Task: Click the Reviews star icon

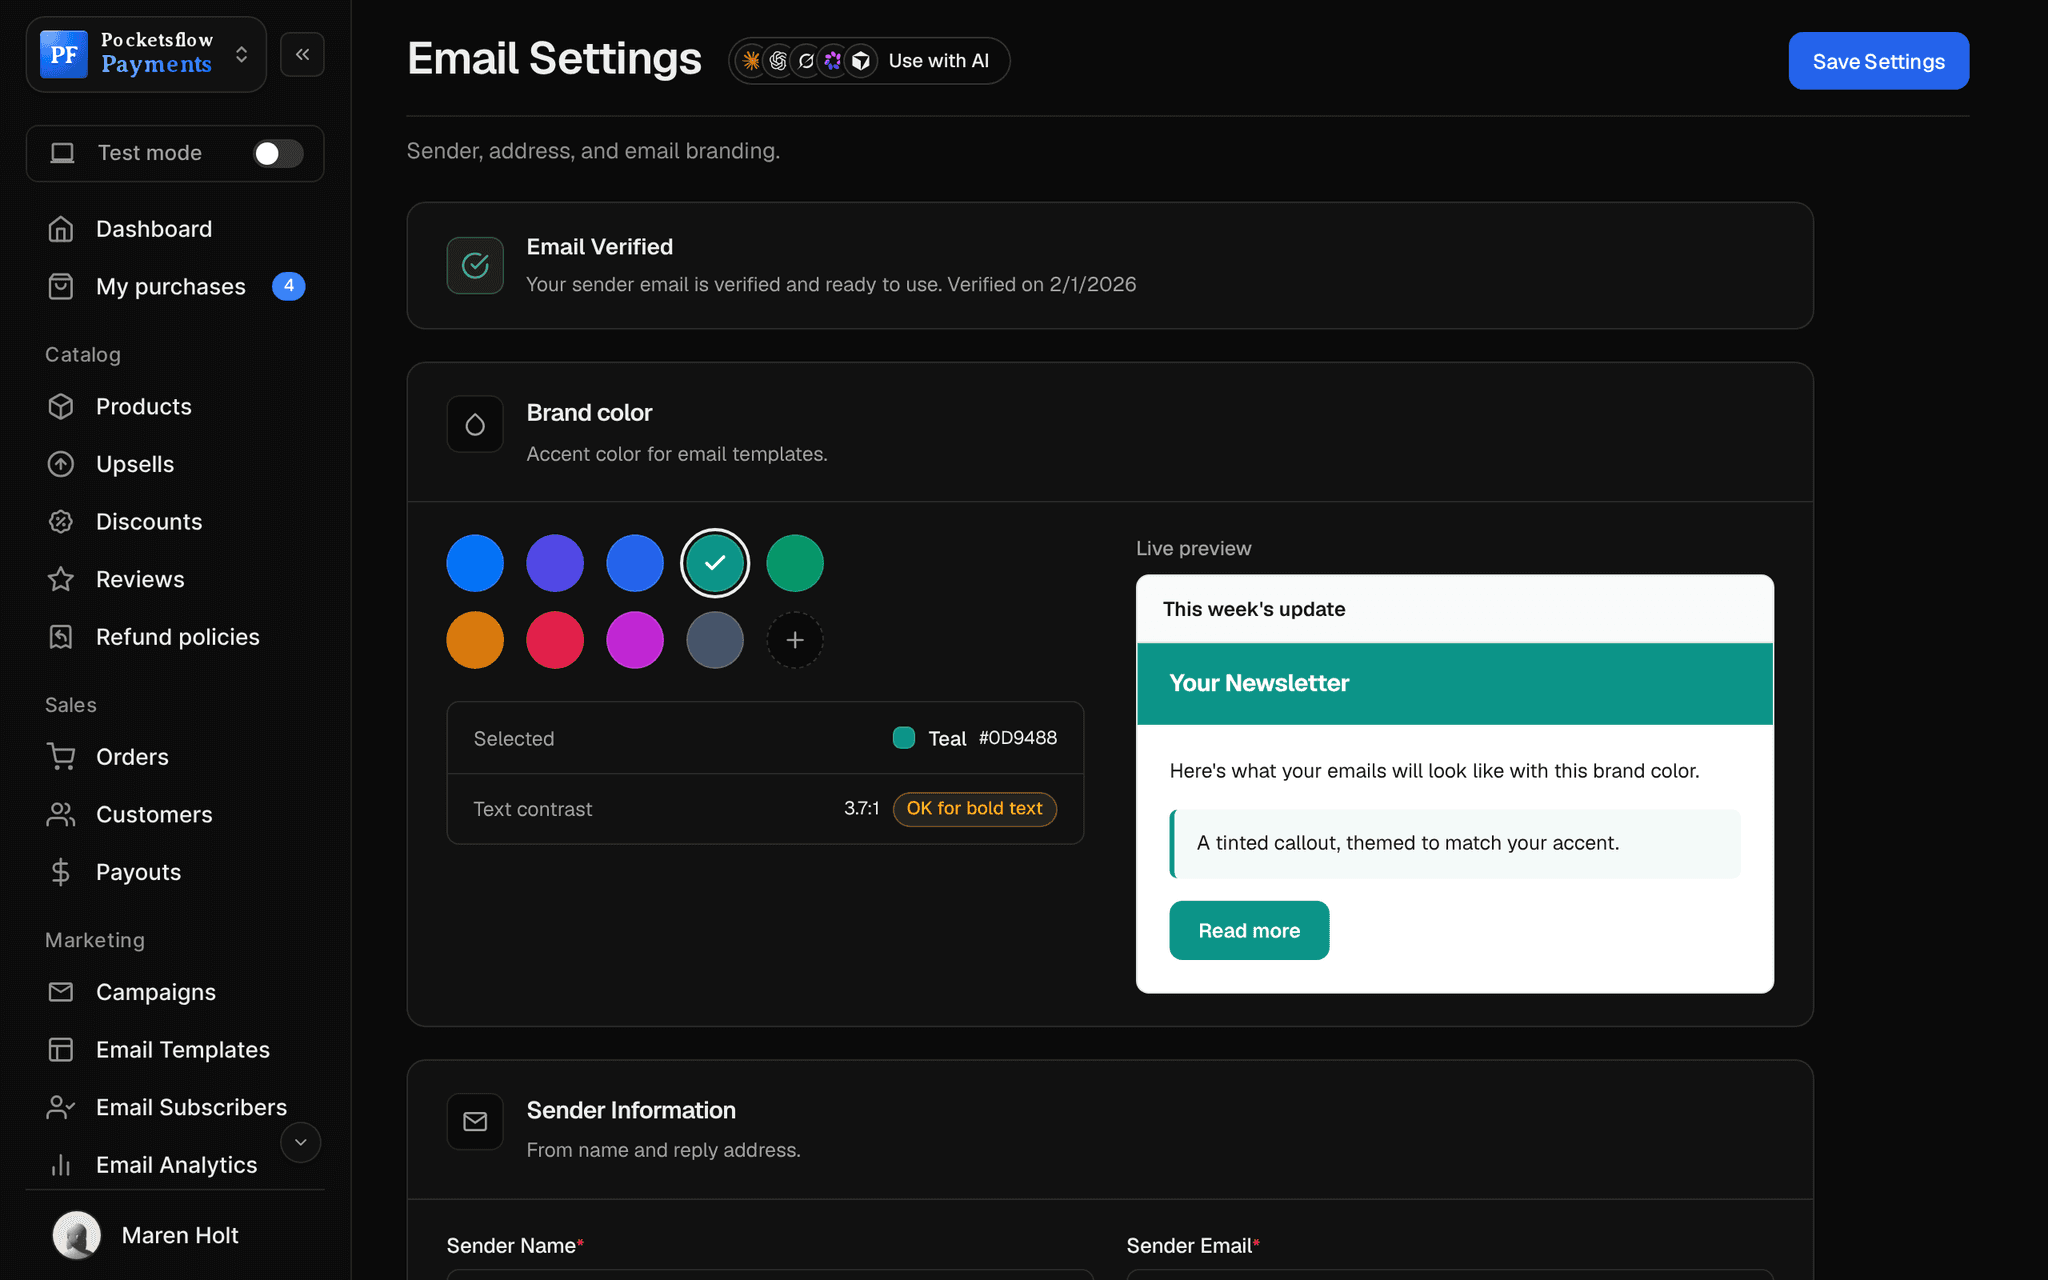Action: 61,579
